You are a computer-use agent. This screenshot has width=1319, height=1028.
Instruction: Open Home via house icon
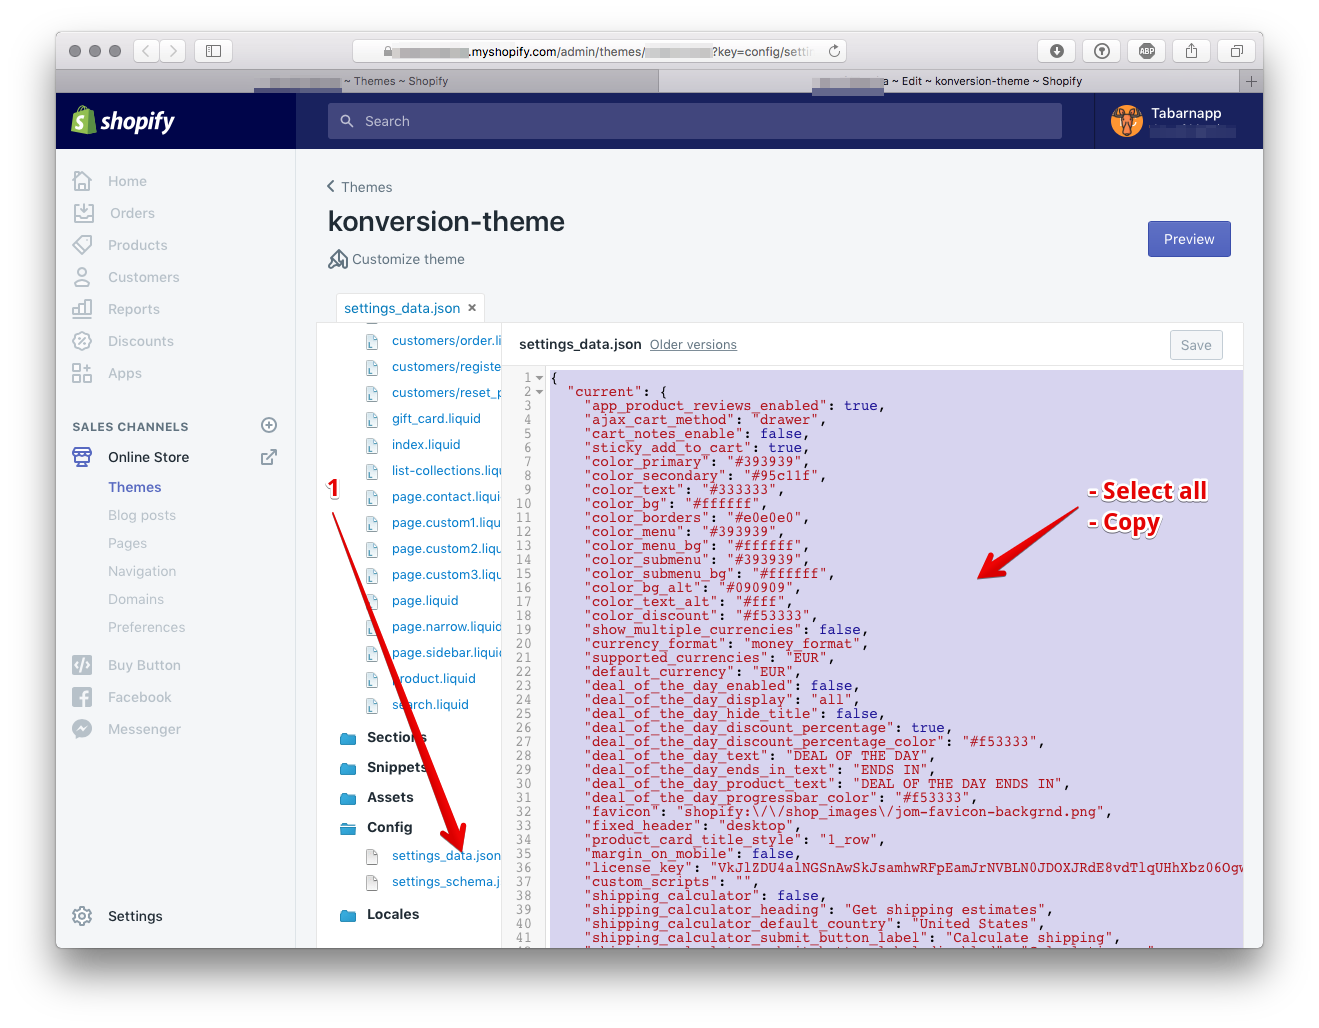82,181
